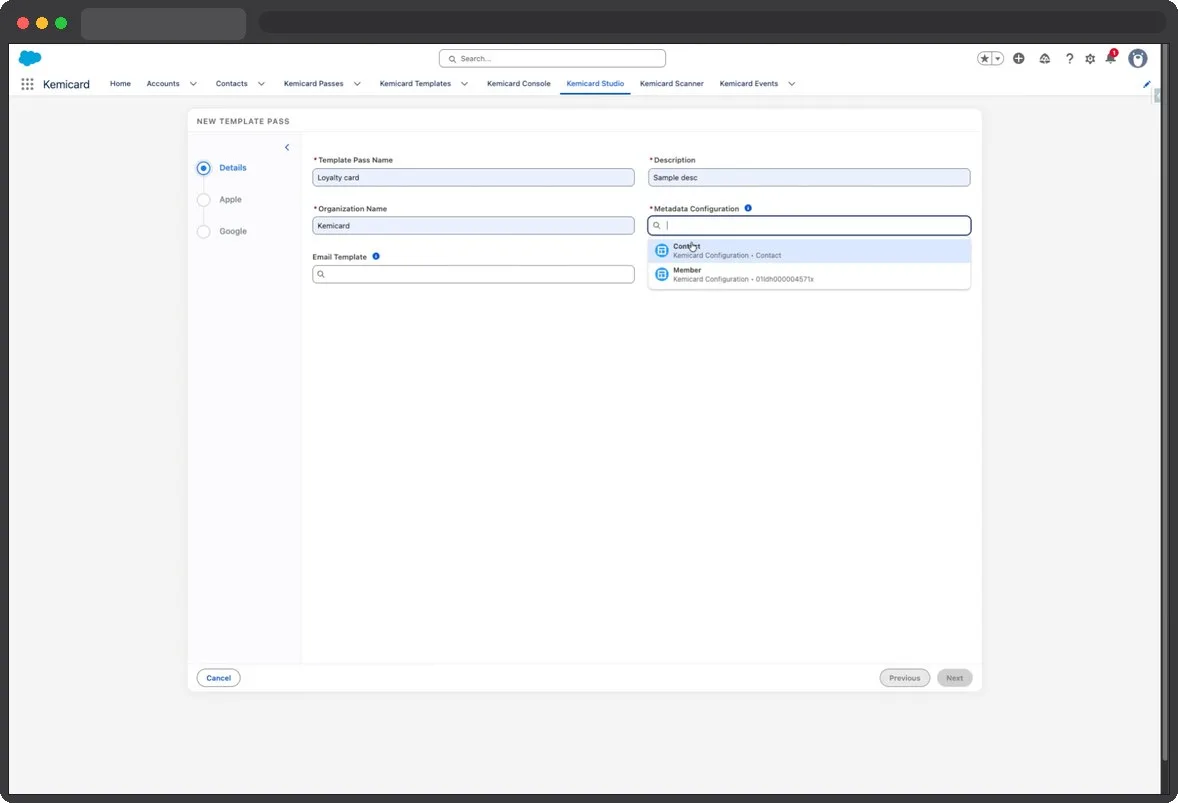Screen dimensions: 1178x803
Task: Click the Metadata Configuration info icon
Action: coord(748,208)
